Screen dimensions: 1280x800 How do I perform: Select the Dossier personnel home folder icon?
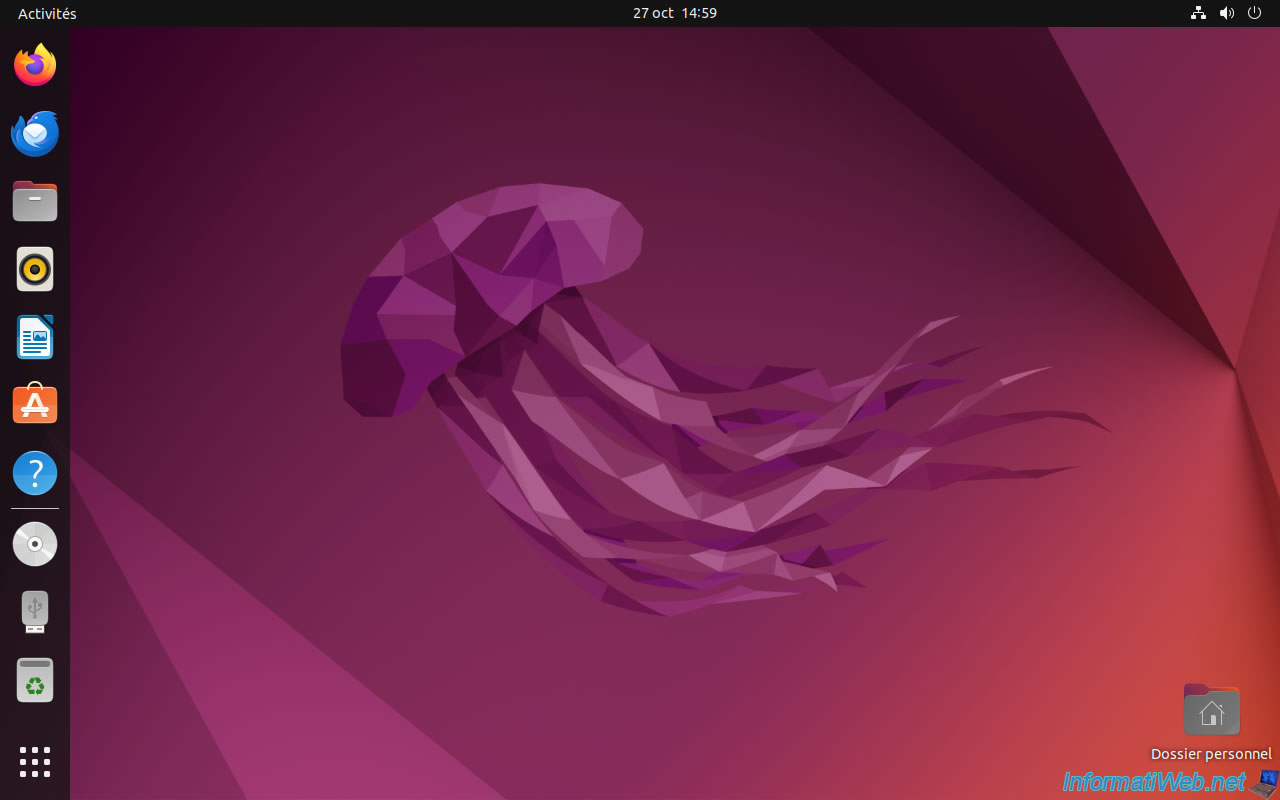point(1211,710)
